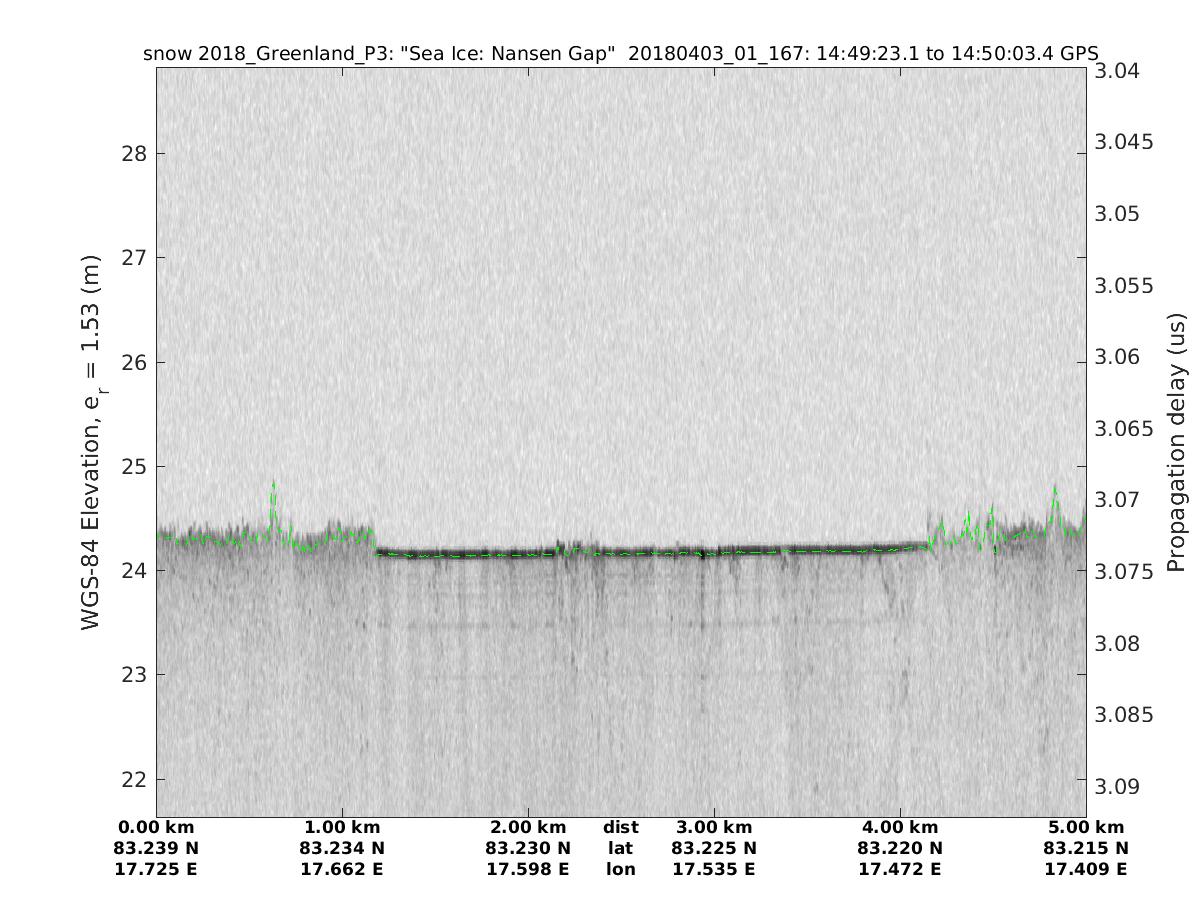The width and height of the screenshot is (1200, 900).
Task: Click the 4.00 km distance label
Action: pos(900,827)
